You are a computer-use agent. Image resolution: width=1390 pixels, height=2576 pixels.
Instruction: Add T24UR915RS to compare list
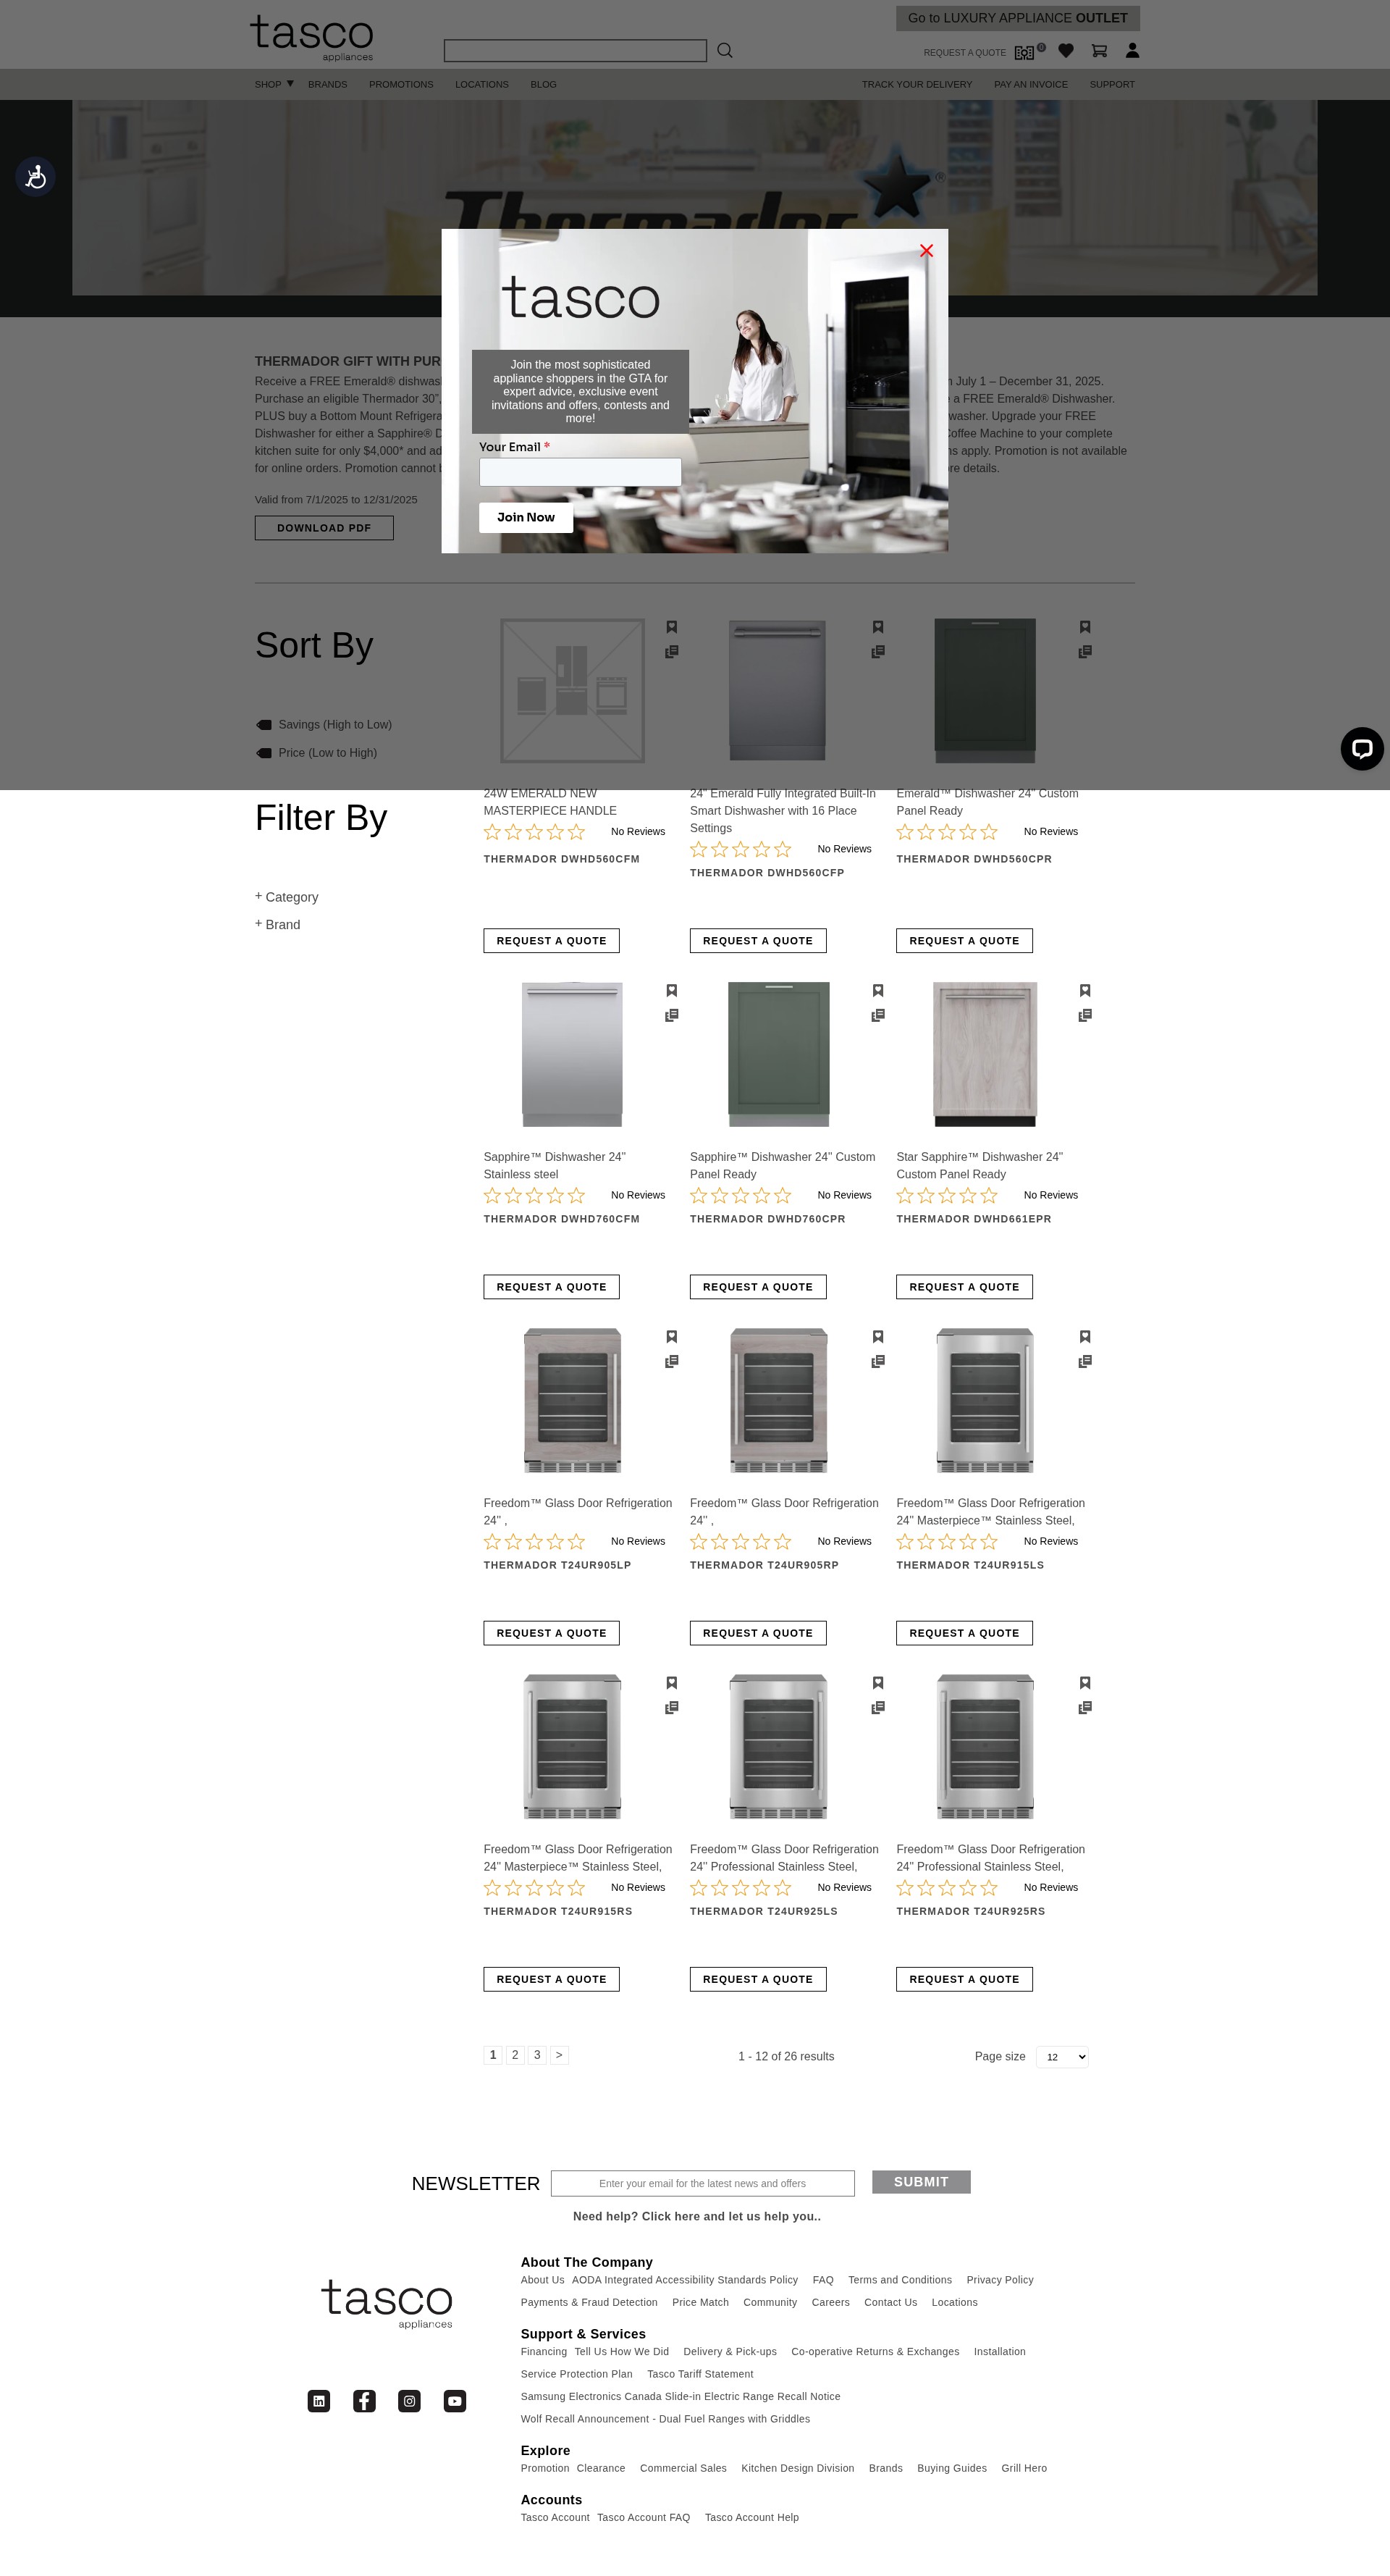[672, 1708]
